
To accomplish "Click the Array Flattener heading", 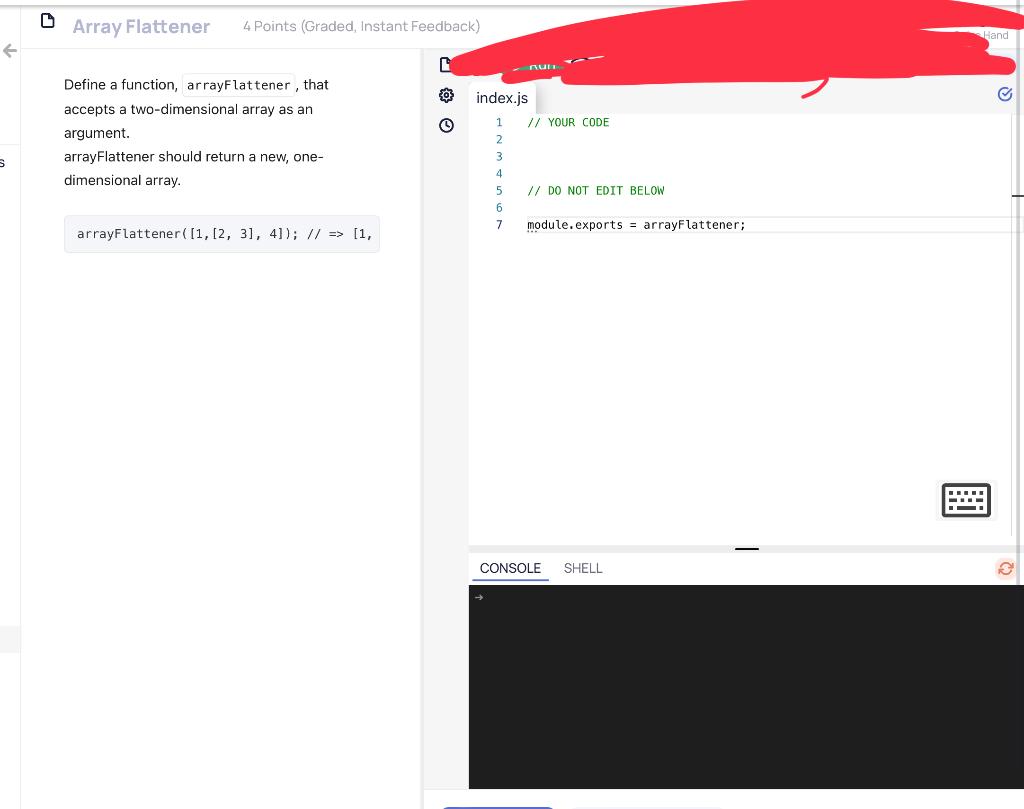I will [x=141, y=27].
